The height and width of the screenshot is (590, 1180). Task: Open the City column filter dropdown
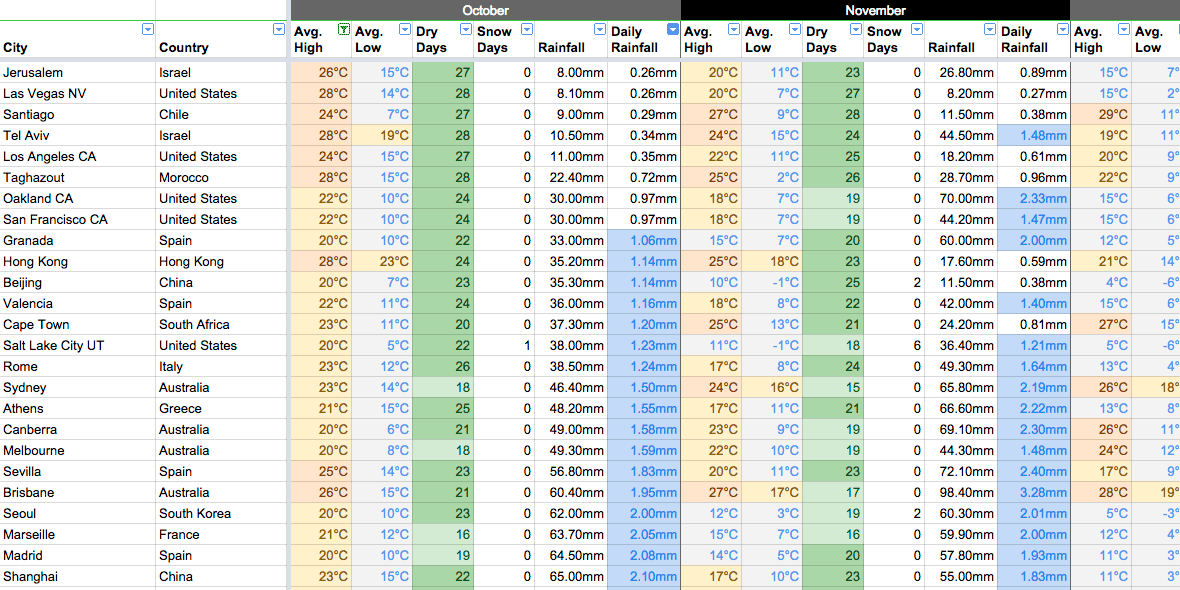coord(148,29)
